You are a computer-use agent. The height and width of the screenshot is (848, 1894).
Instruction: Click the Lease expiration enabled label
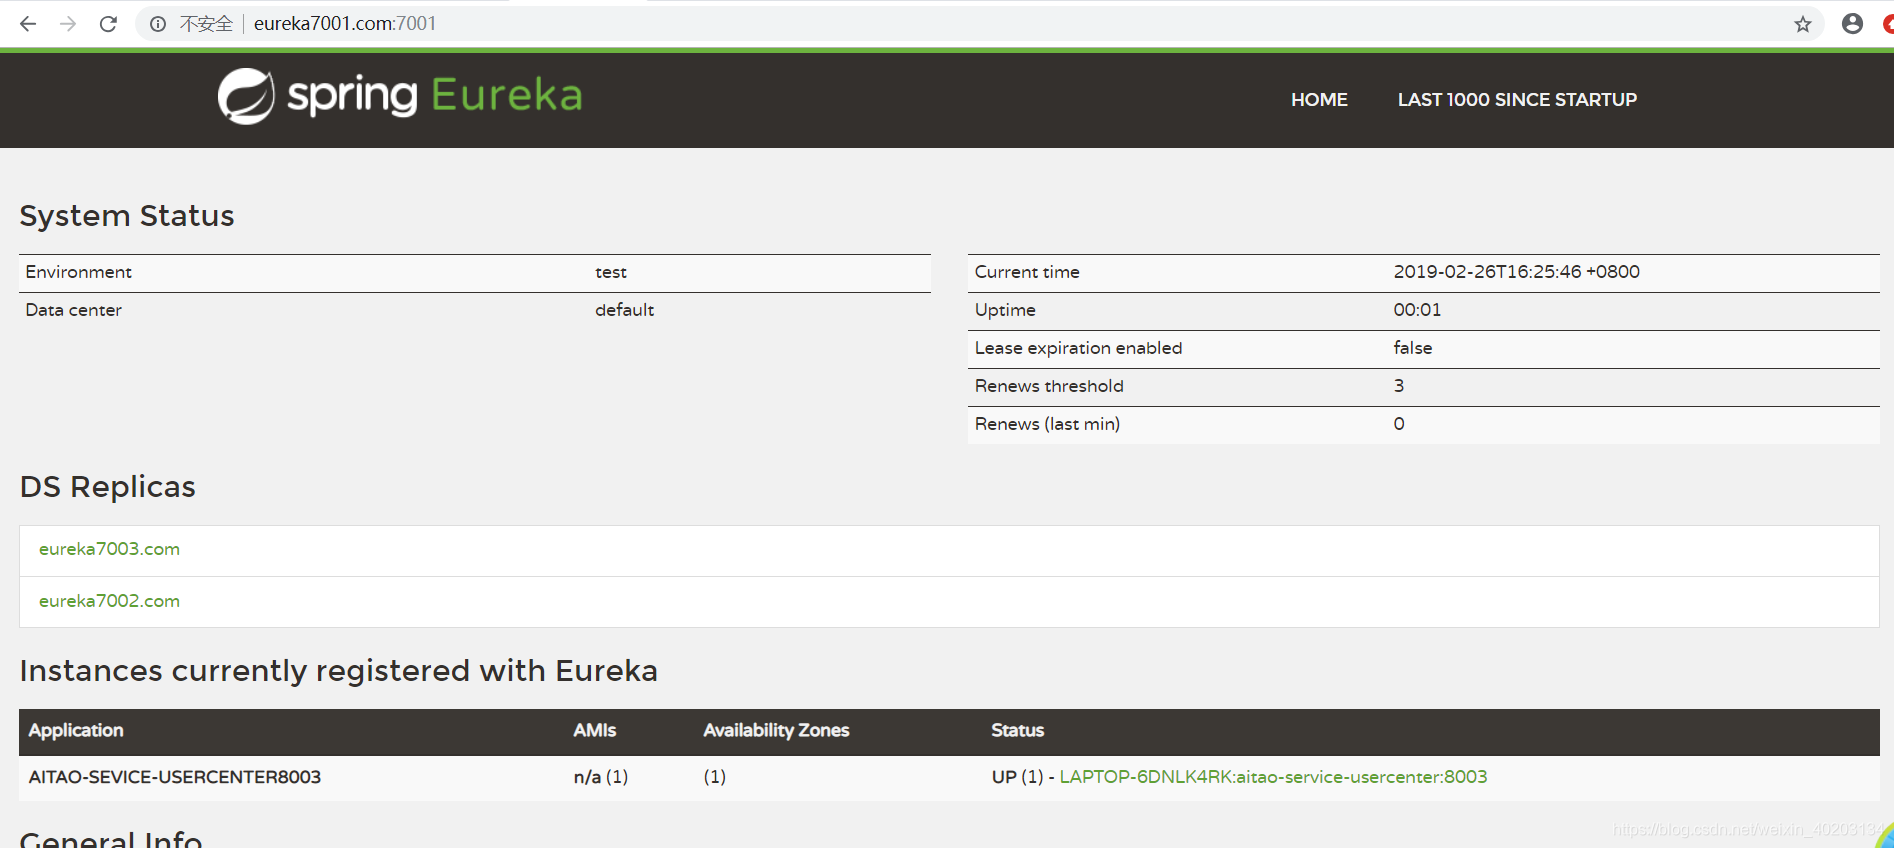coord(1078,348)
